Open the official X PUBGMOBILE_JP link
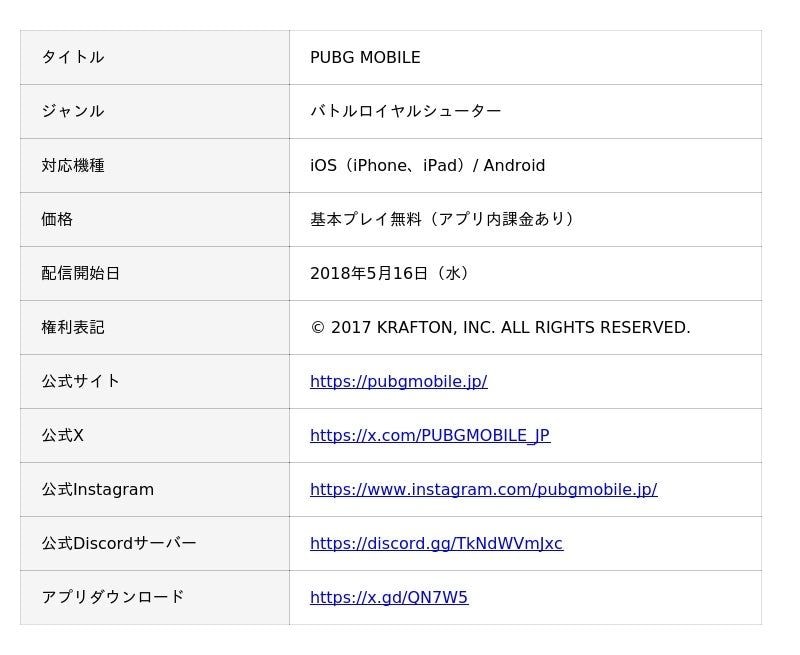Viewport: 800px width, 655px height. point(430,436)
